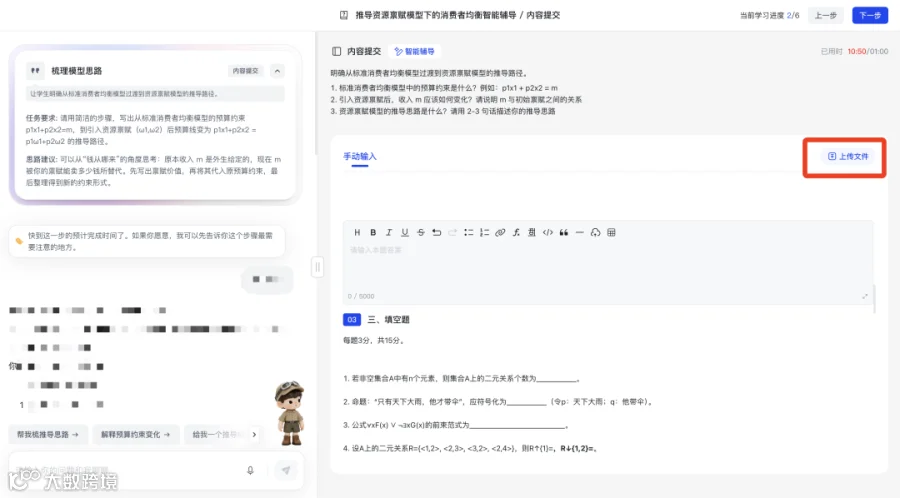Click 给我一个推导 suggestion chip

click(217, 434)
